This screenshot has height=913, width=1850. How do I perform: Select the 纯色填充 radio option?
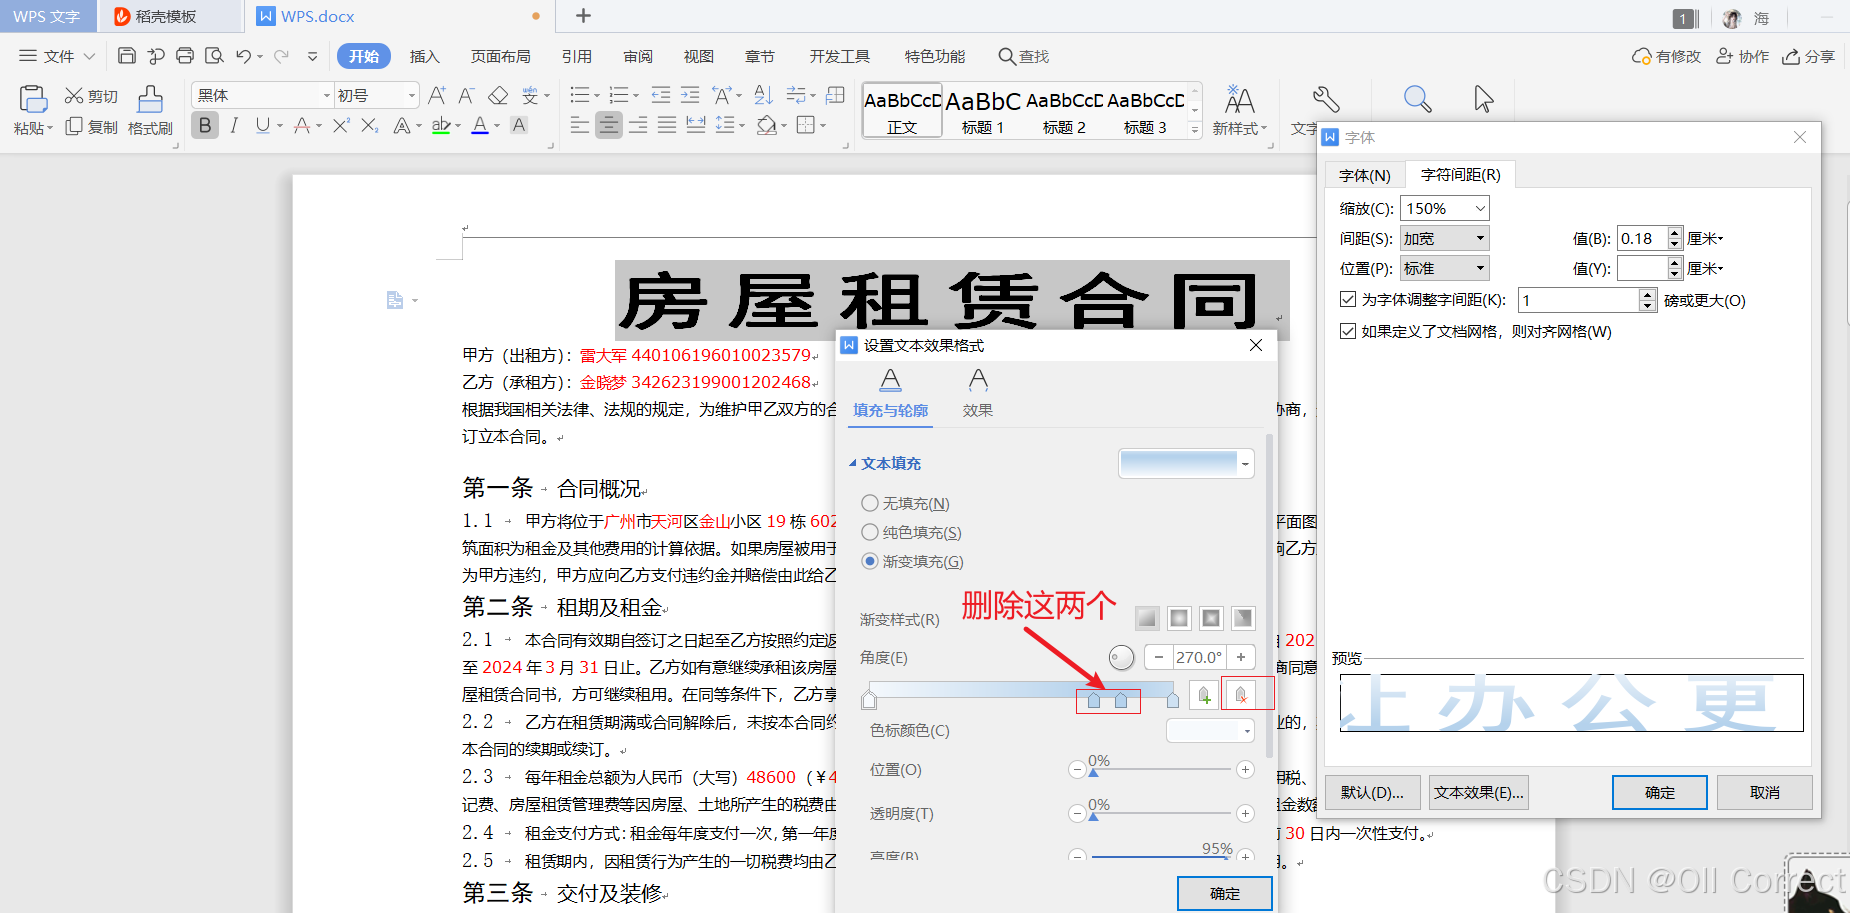click(870, 532)
